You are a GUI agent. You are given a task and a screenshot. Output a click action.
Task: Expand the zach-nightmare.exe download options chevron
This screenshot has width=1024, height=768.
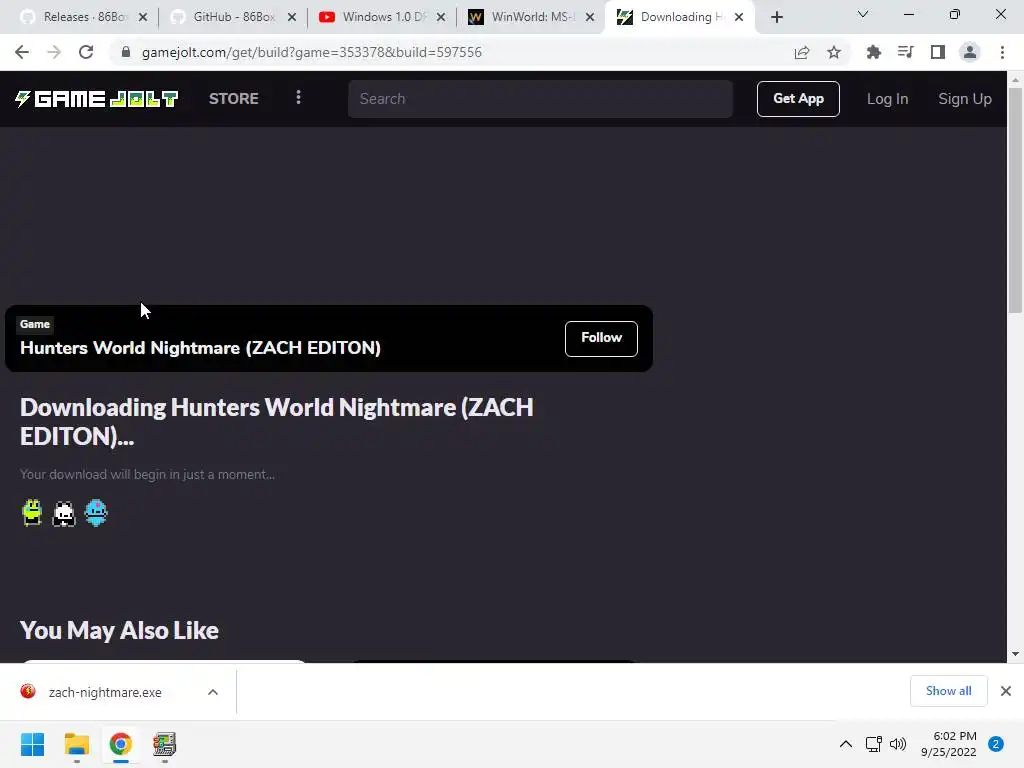coord(213,692)
